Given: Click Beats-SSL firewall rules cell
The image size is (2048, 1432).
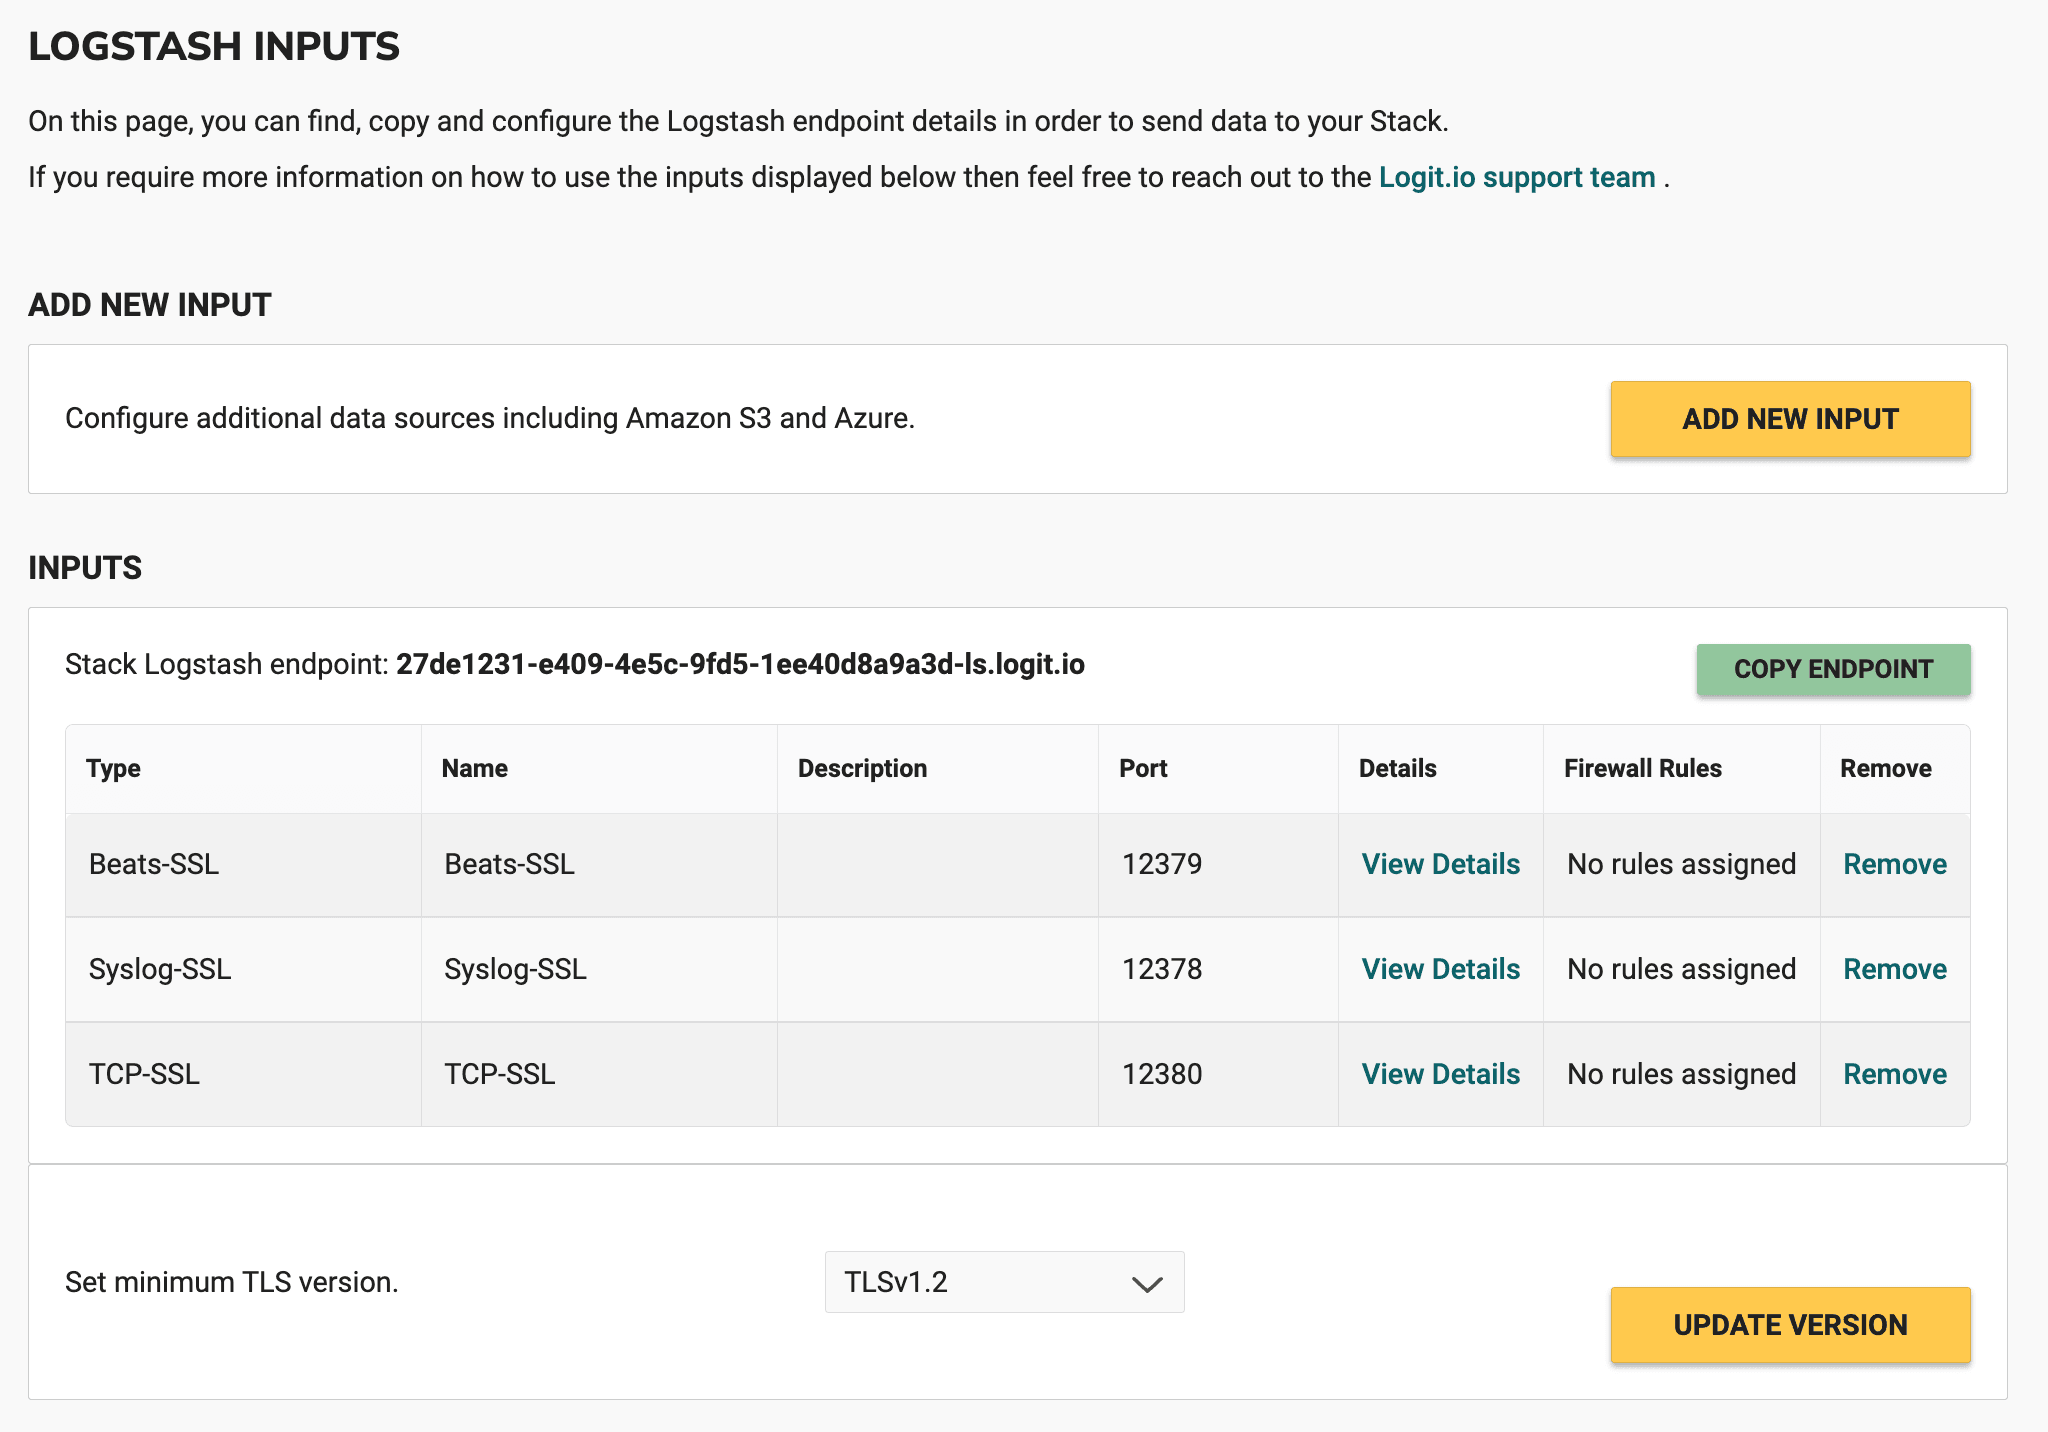Looking at the screenshot, I should (1681, 864).
